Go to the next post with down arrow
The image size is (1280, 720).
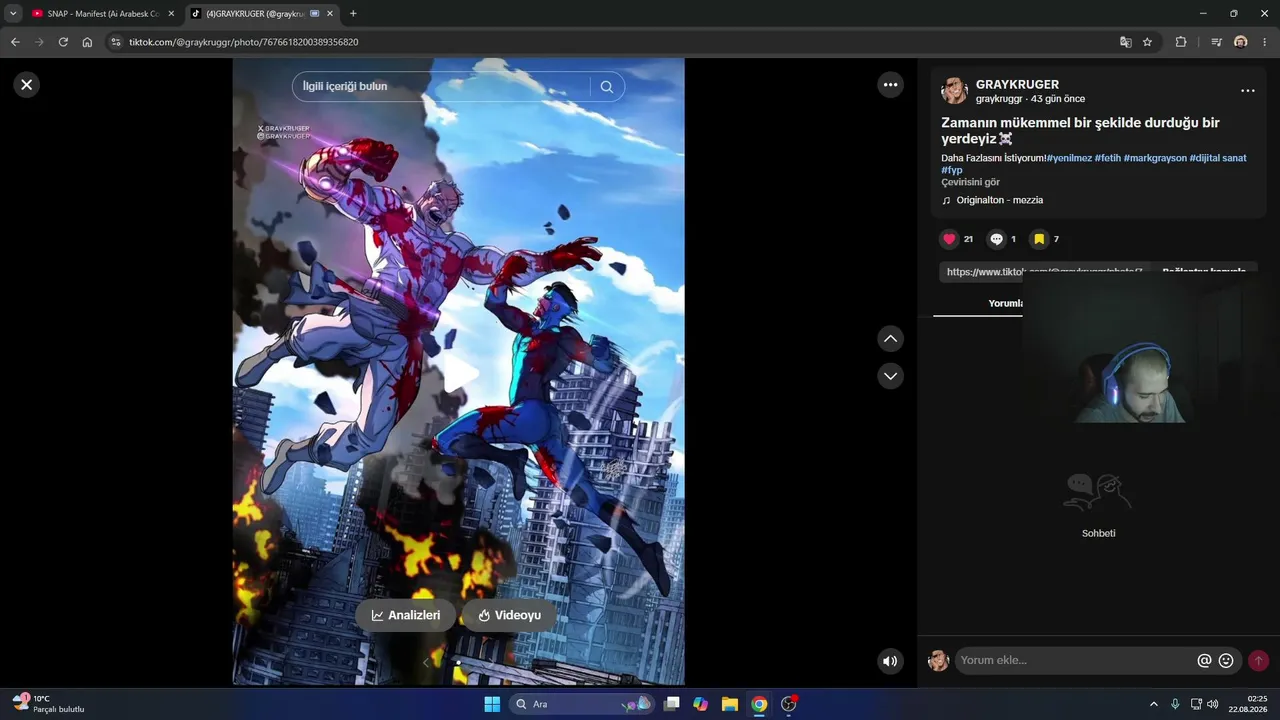890,376
